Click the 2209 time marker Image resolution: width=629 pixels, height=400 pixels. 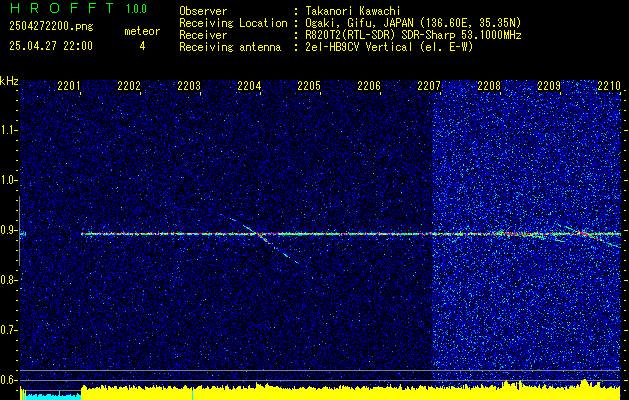pos(549,86)
